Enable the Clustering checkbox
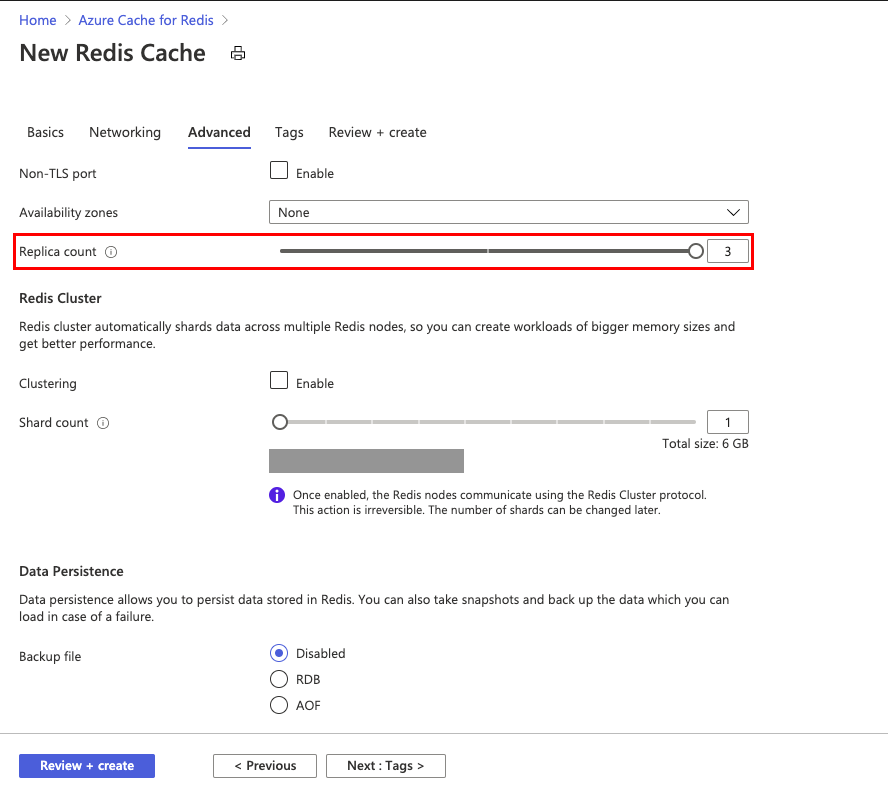Image resolution: width=888 pixels, height=793 pixels. point(279,380)
